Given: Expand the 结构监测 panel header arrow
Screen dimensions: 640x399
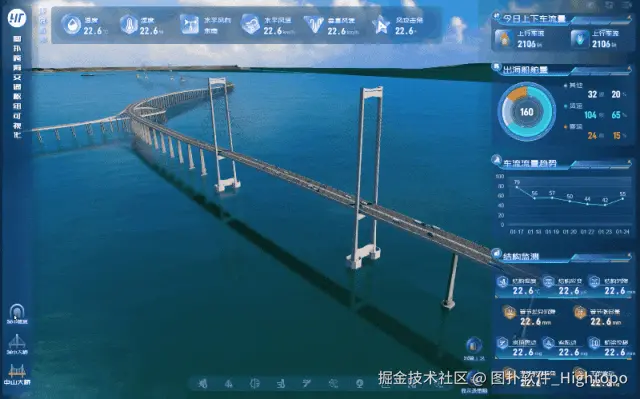Looking at the screenshot, I should point(629,256).
